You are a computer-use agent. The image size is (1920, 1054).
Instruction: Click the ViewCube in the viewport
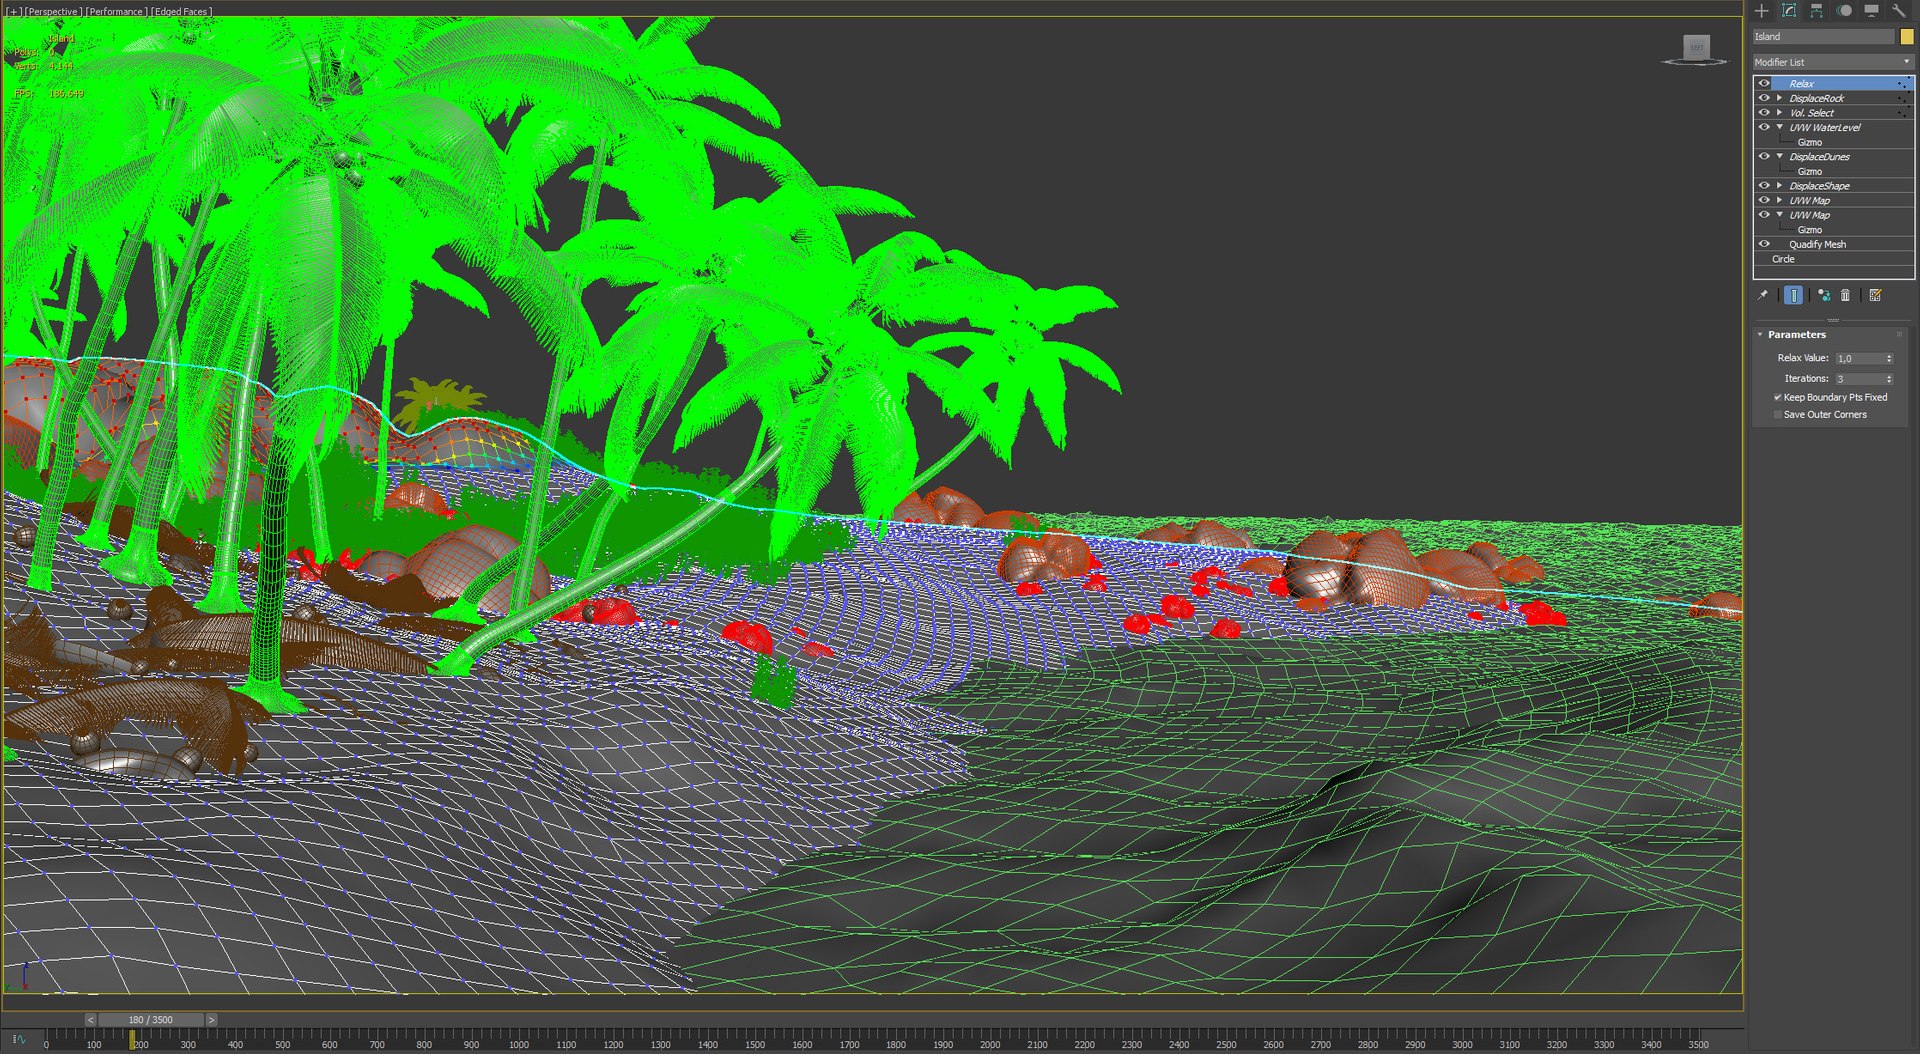[x=1696, y=49]
